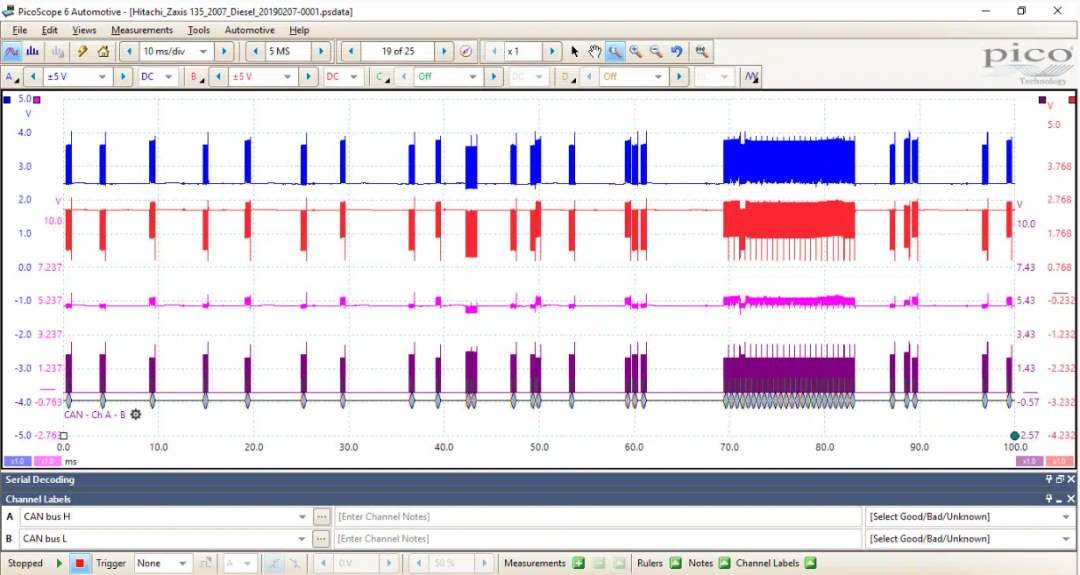Click the math channels waveform icon
Image resolution: width=1080 pixels, height=575 pixels.
tap(751, 77)
